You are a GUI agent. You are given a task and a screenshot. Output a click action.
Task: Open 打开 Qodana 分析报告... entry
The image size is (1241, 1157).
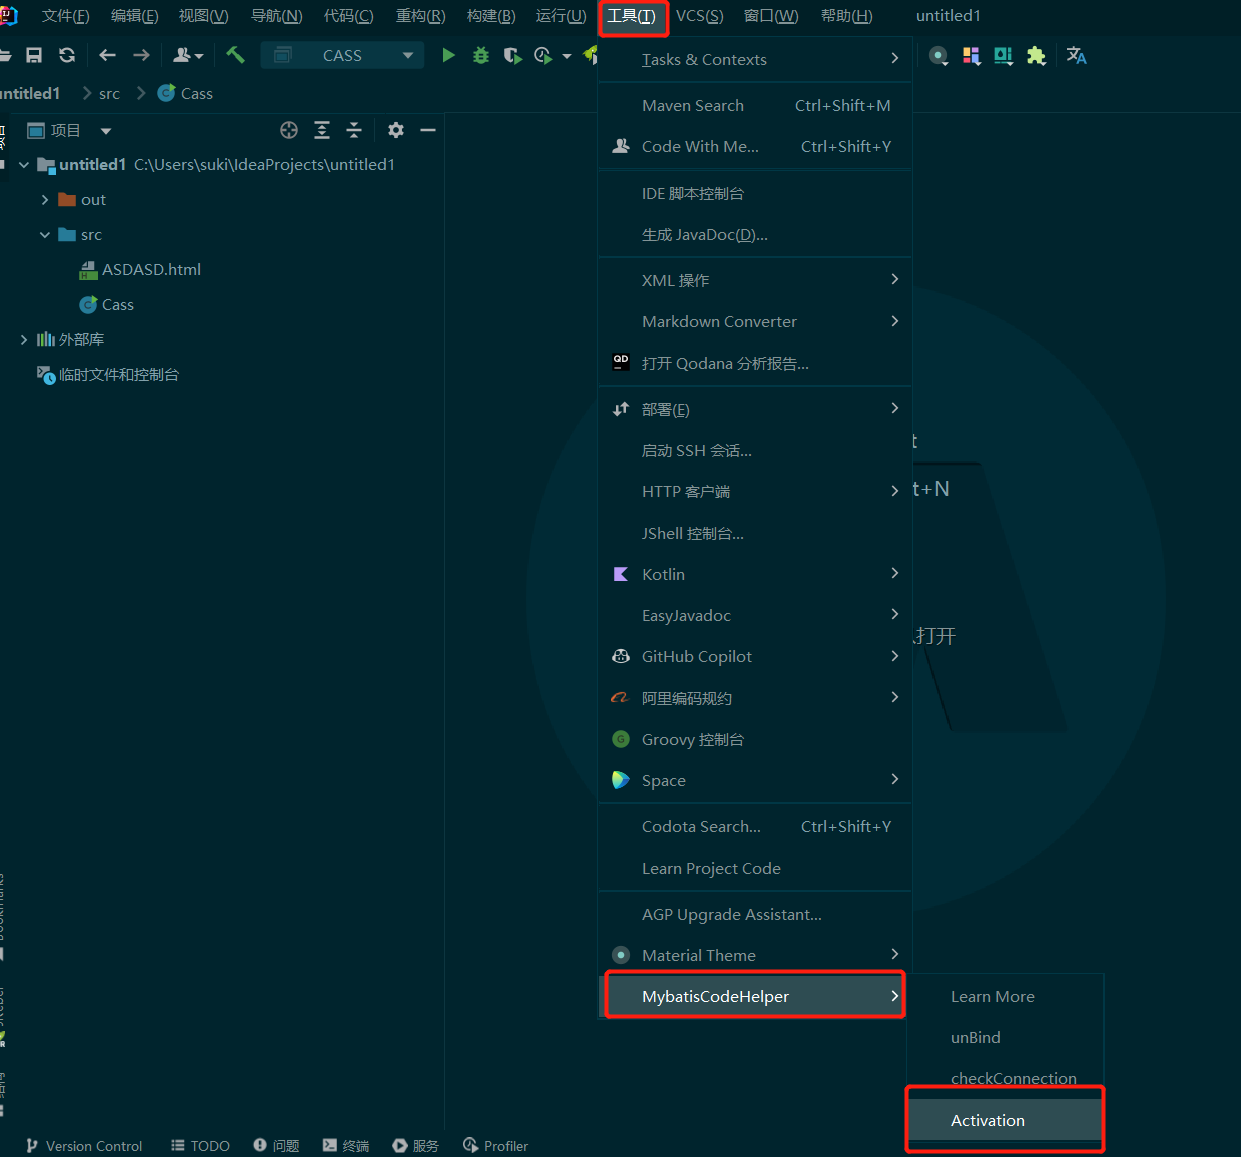(x=755, y=363)
